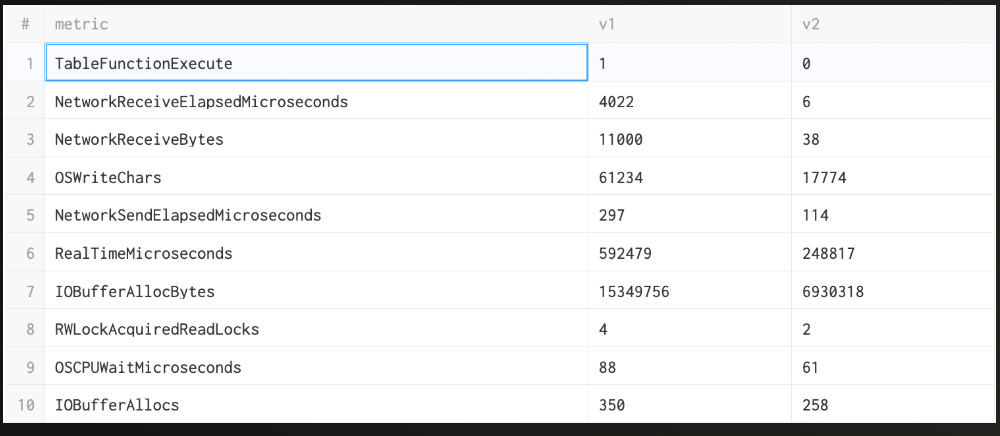
Task: Click the v2 column header
Action: pos(894,23)
